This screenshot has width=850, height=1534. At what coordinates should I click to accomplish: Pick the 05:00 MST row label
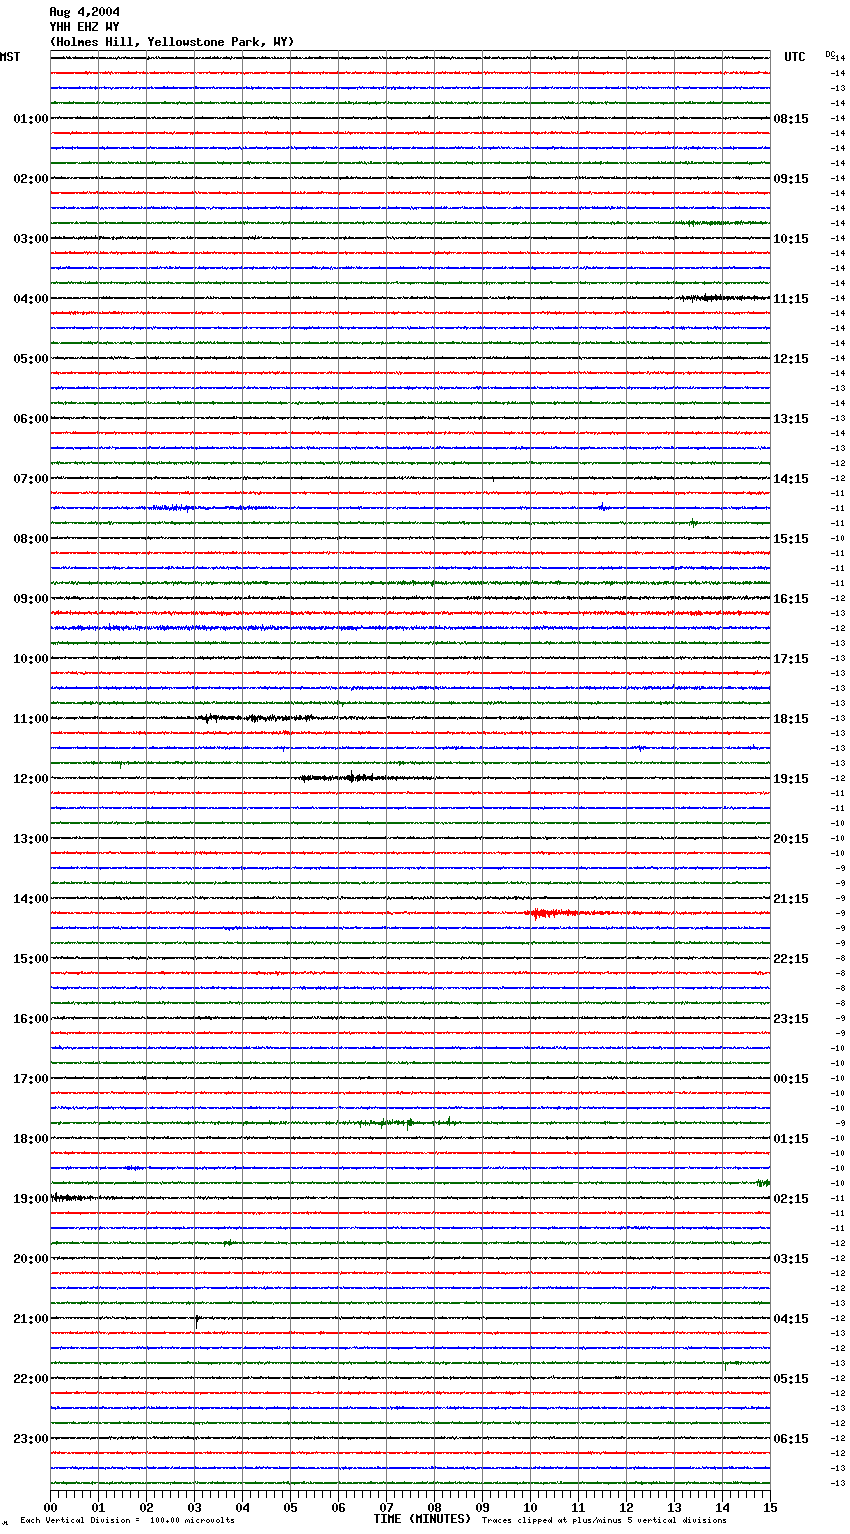click(31, 359)
